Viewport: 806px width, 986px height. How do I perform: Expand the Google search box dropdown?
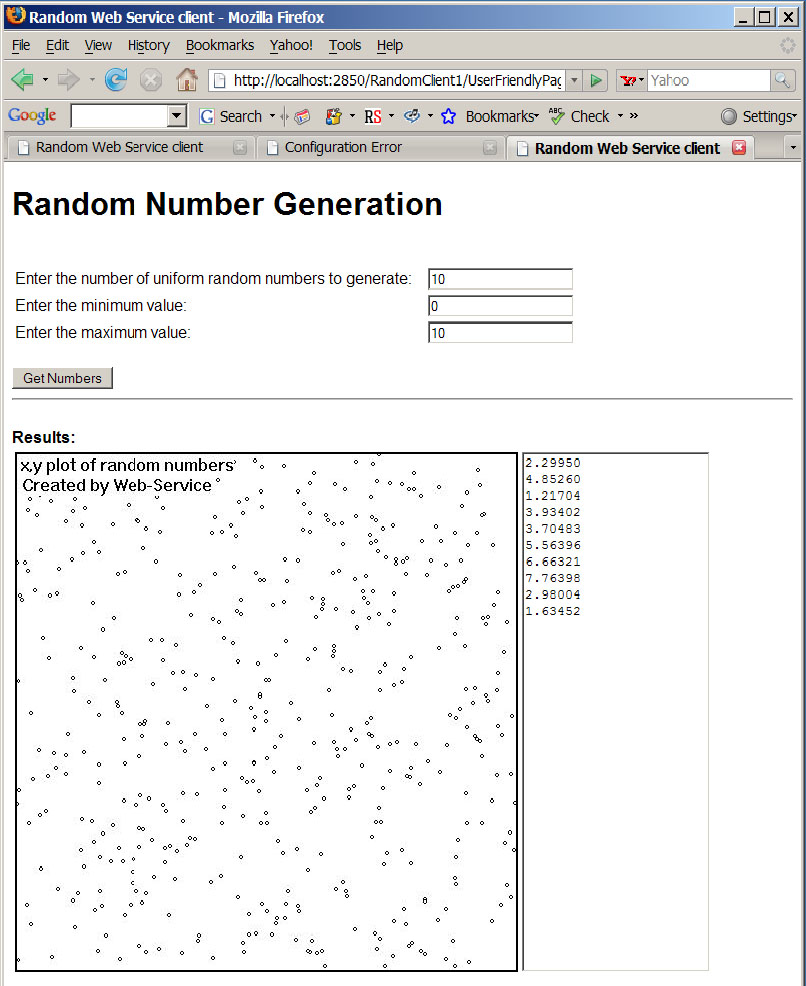tap(177, 116)
